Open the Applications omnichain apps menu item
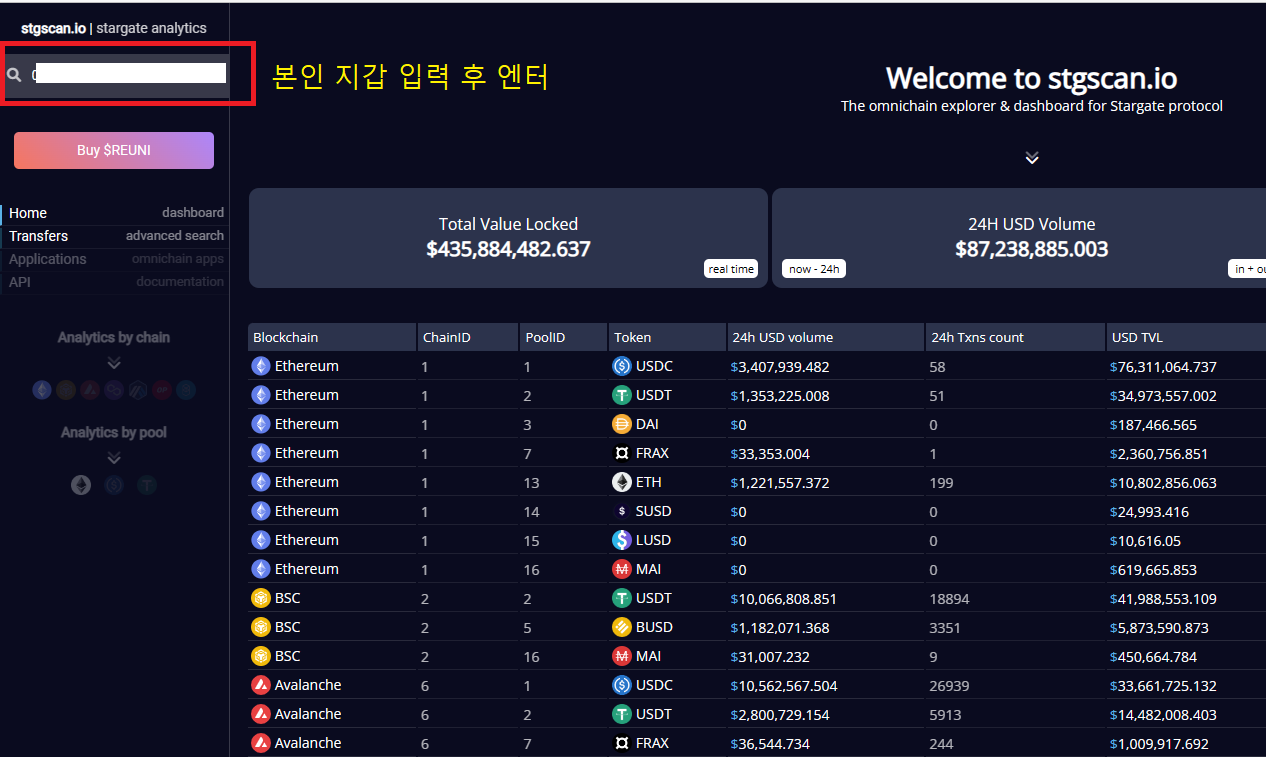This screenshot has height=757, width=1266. 115,259
